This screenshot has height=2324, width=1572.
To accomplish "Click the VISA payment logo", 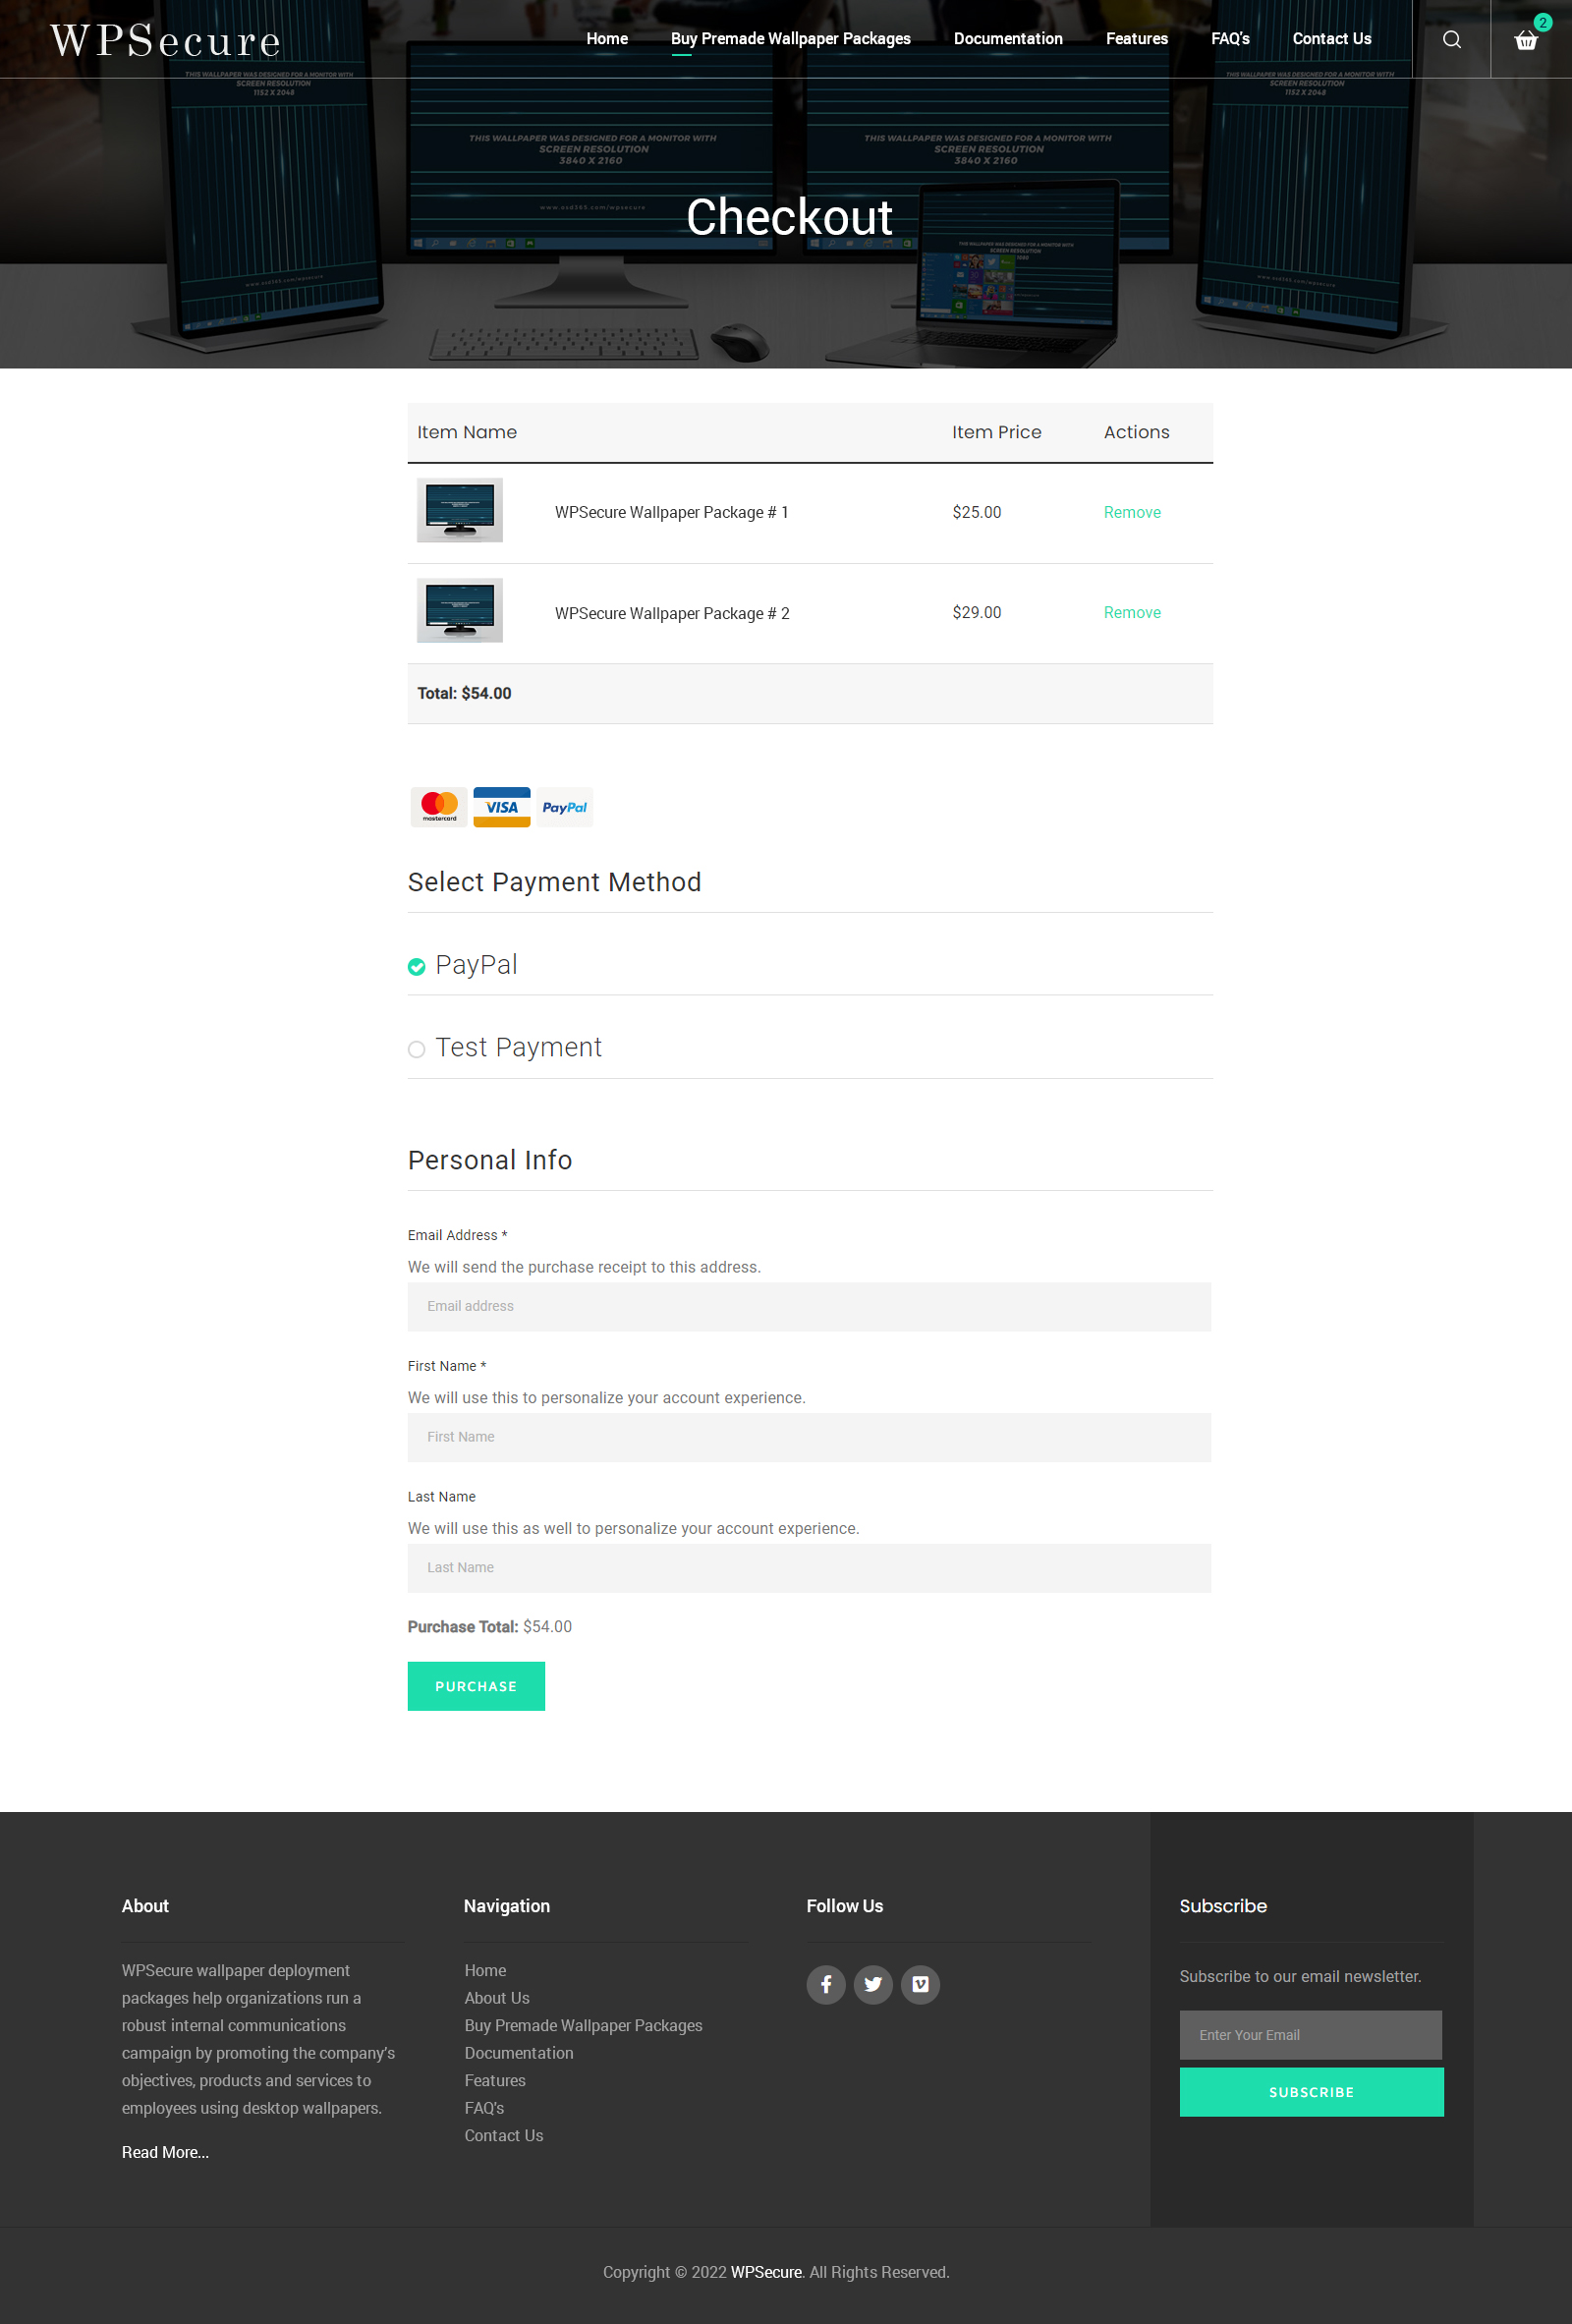I will coord(502,807).
